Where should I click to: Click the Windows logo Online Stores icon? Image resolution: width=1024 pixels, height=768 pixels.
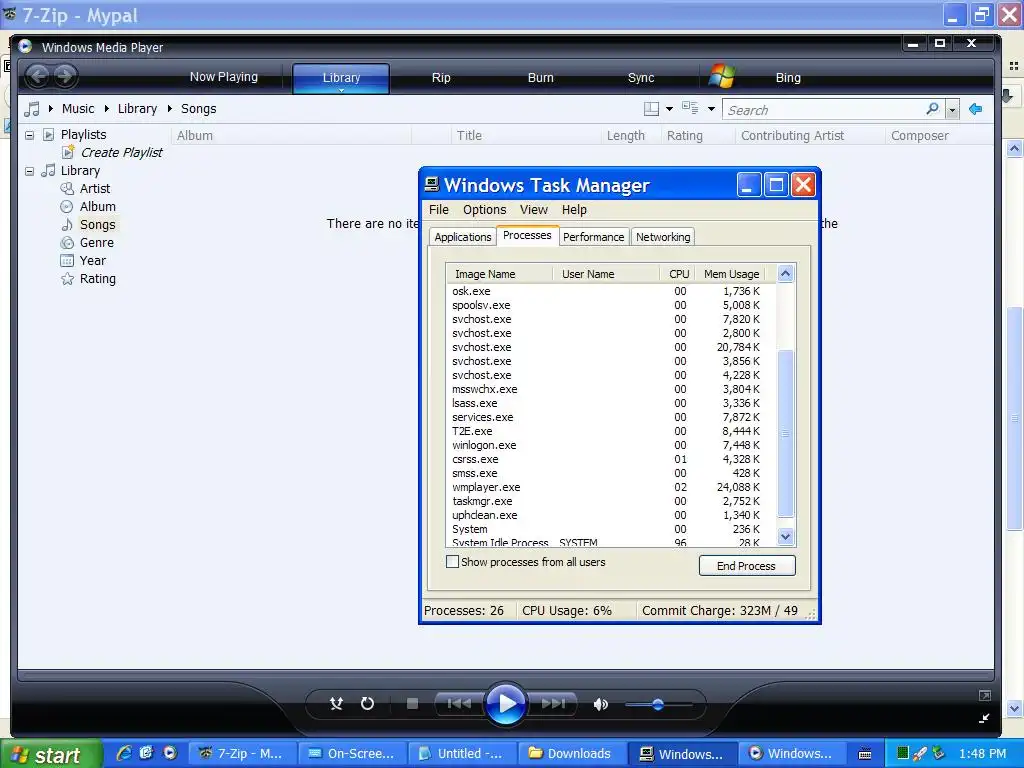(x=722, y=76)
